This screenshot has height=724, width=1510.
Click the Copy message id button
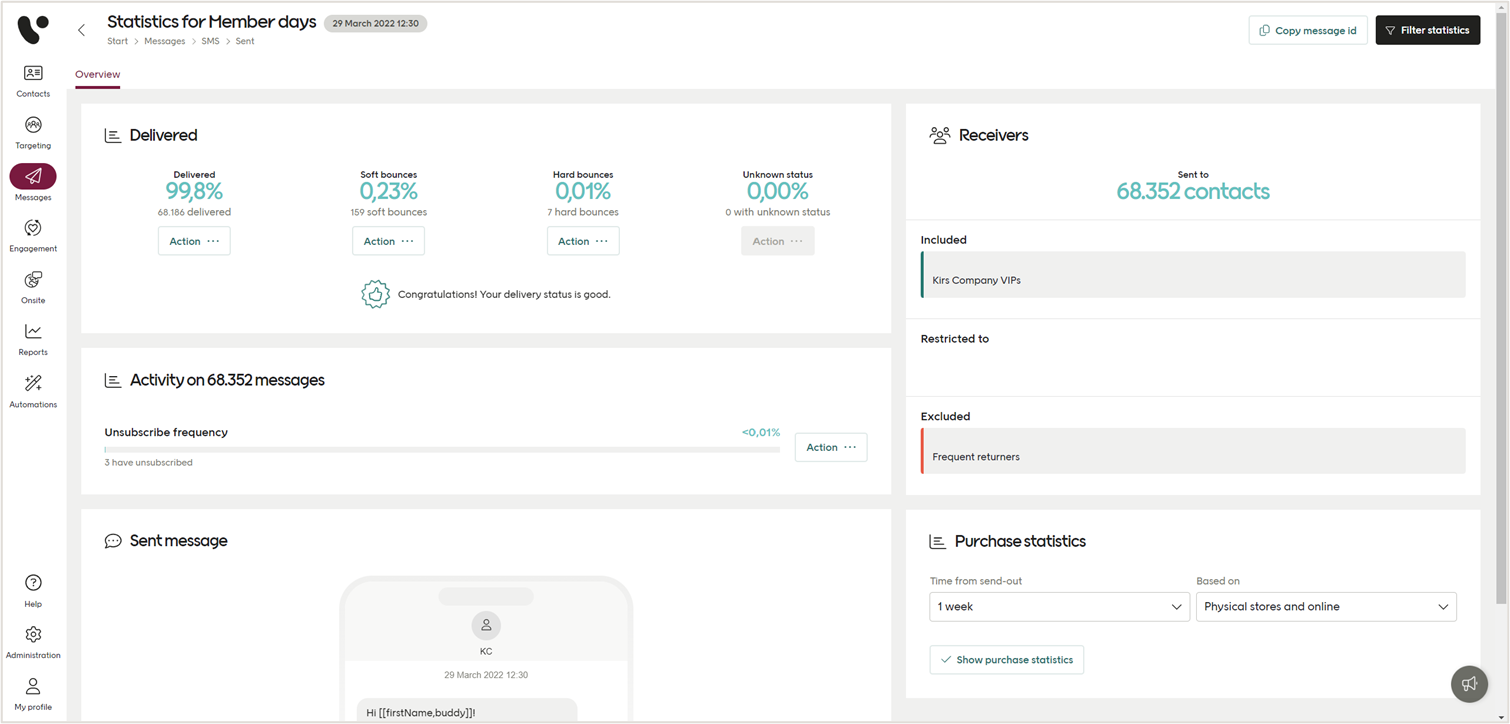(1307, 30)
